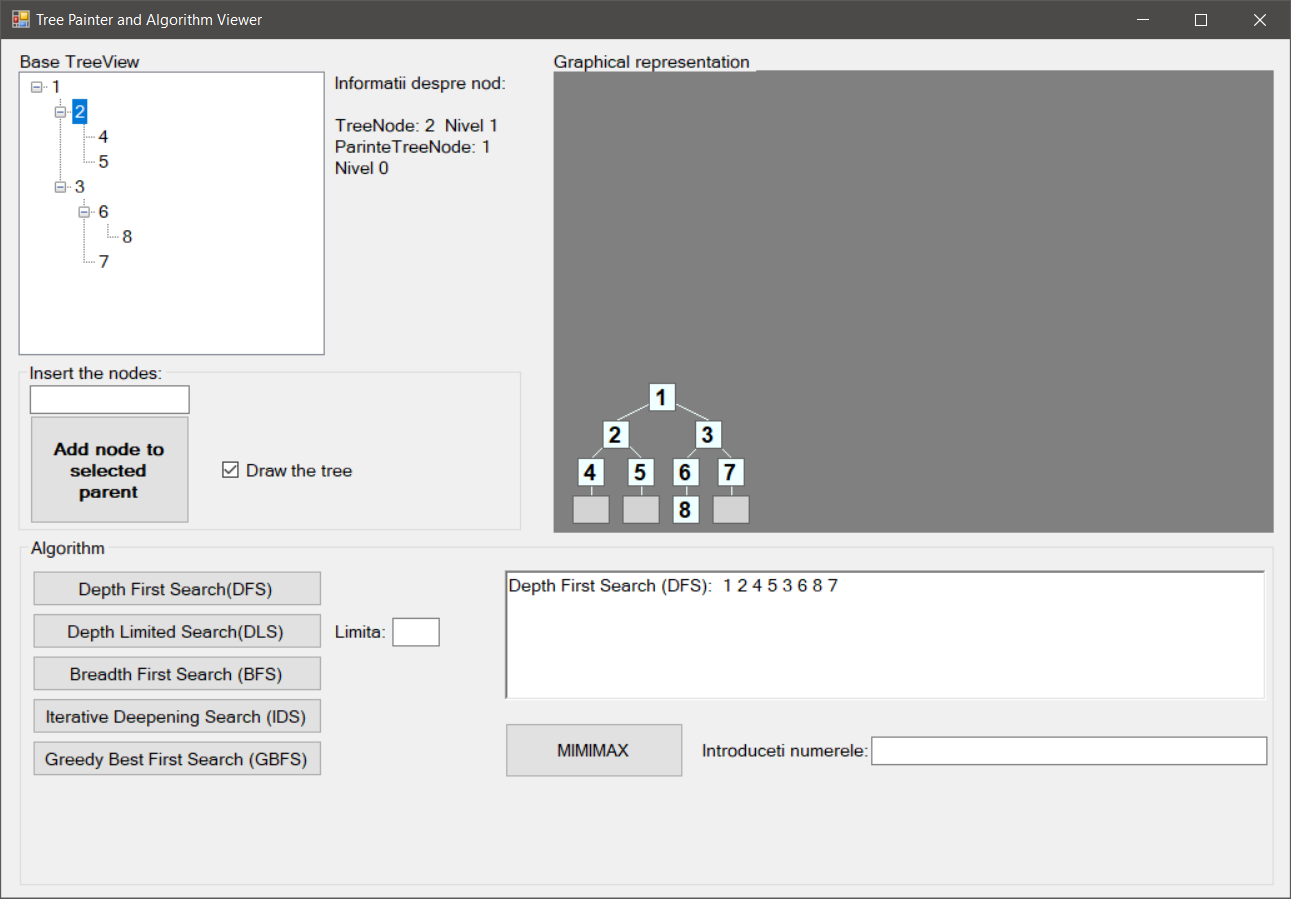
Task: Select tree node 3 in Base TreeView
Action: (x=80, y=187)
